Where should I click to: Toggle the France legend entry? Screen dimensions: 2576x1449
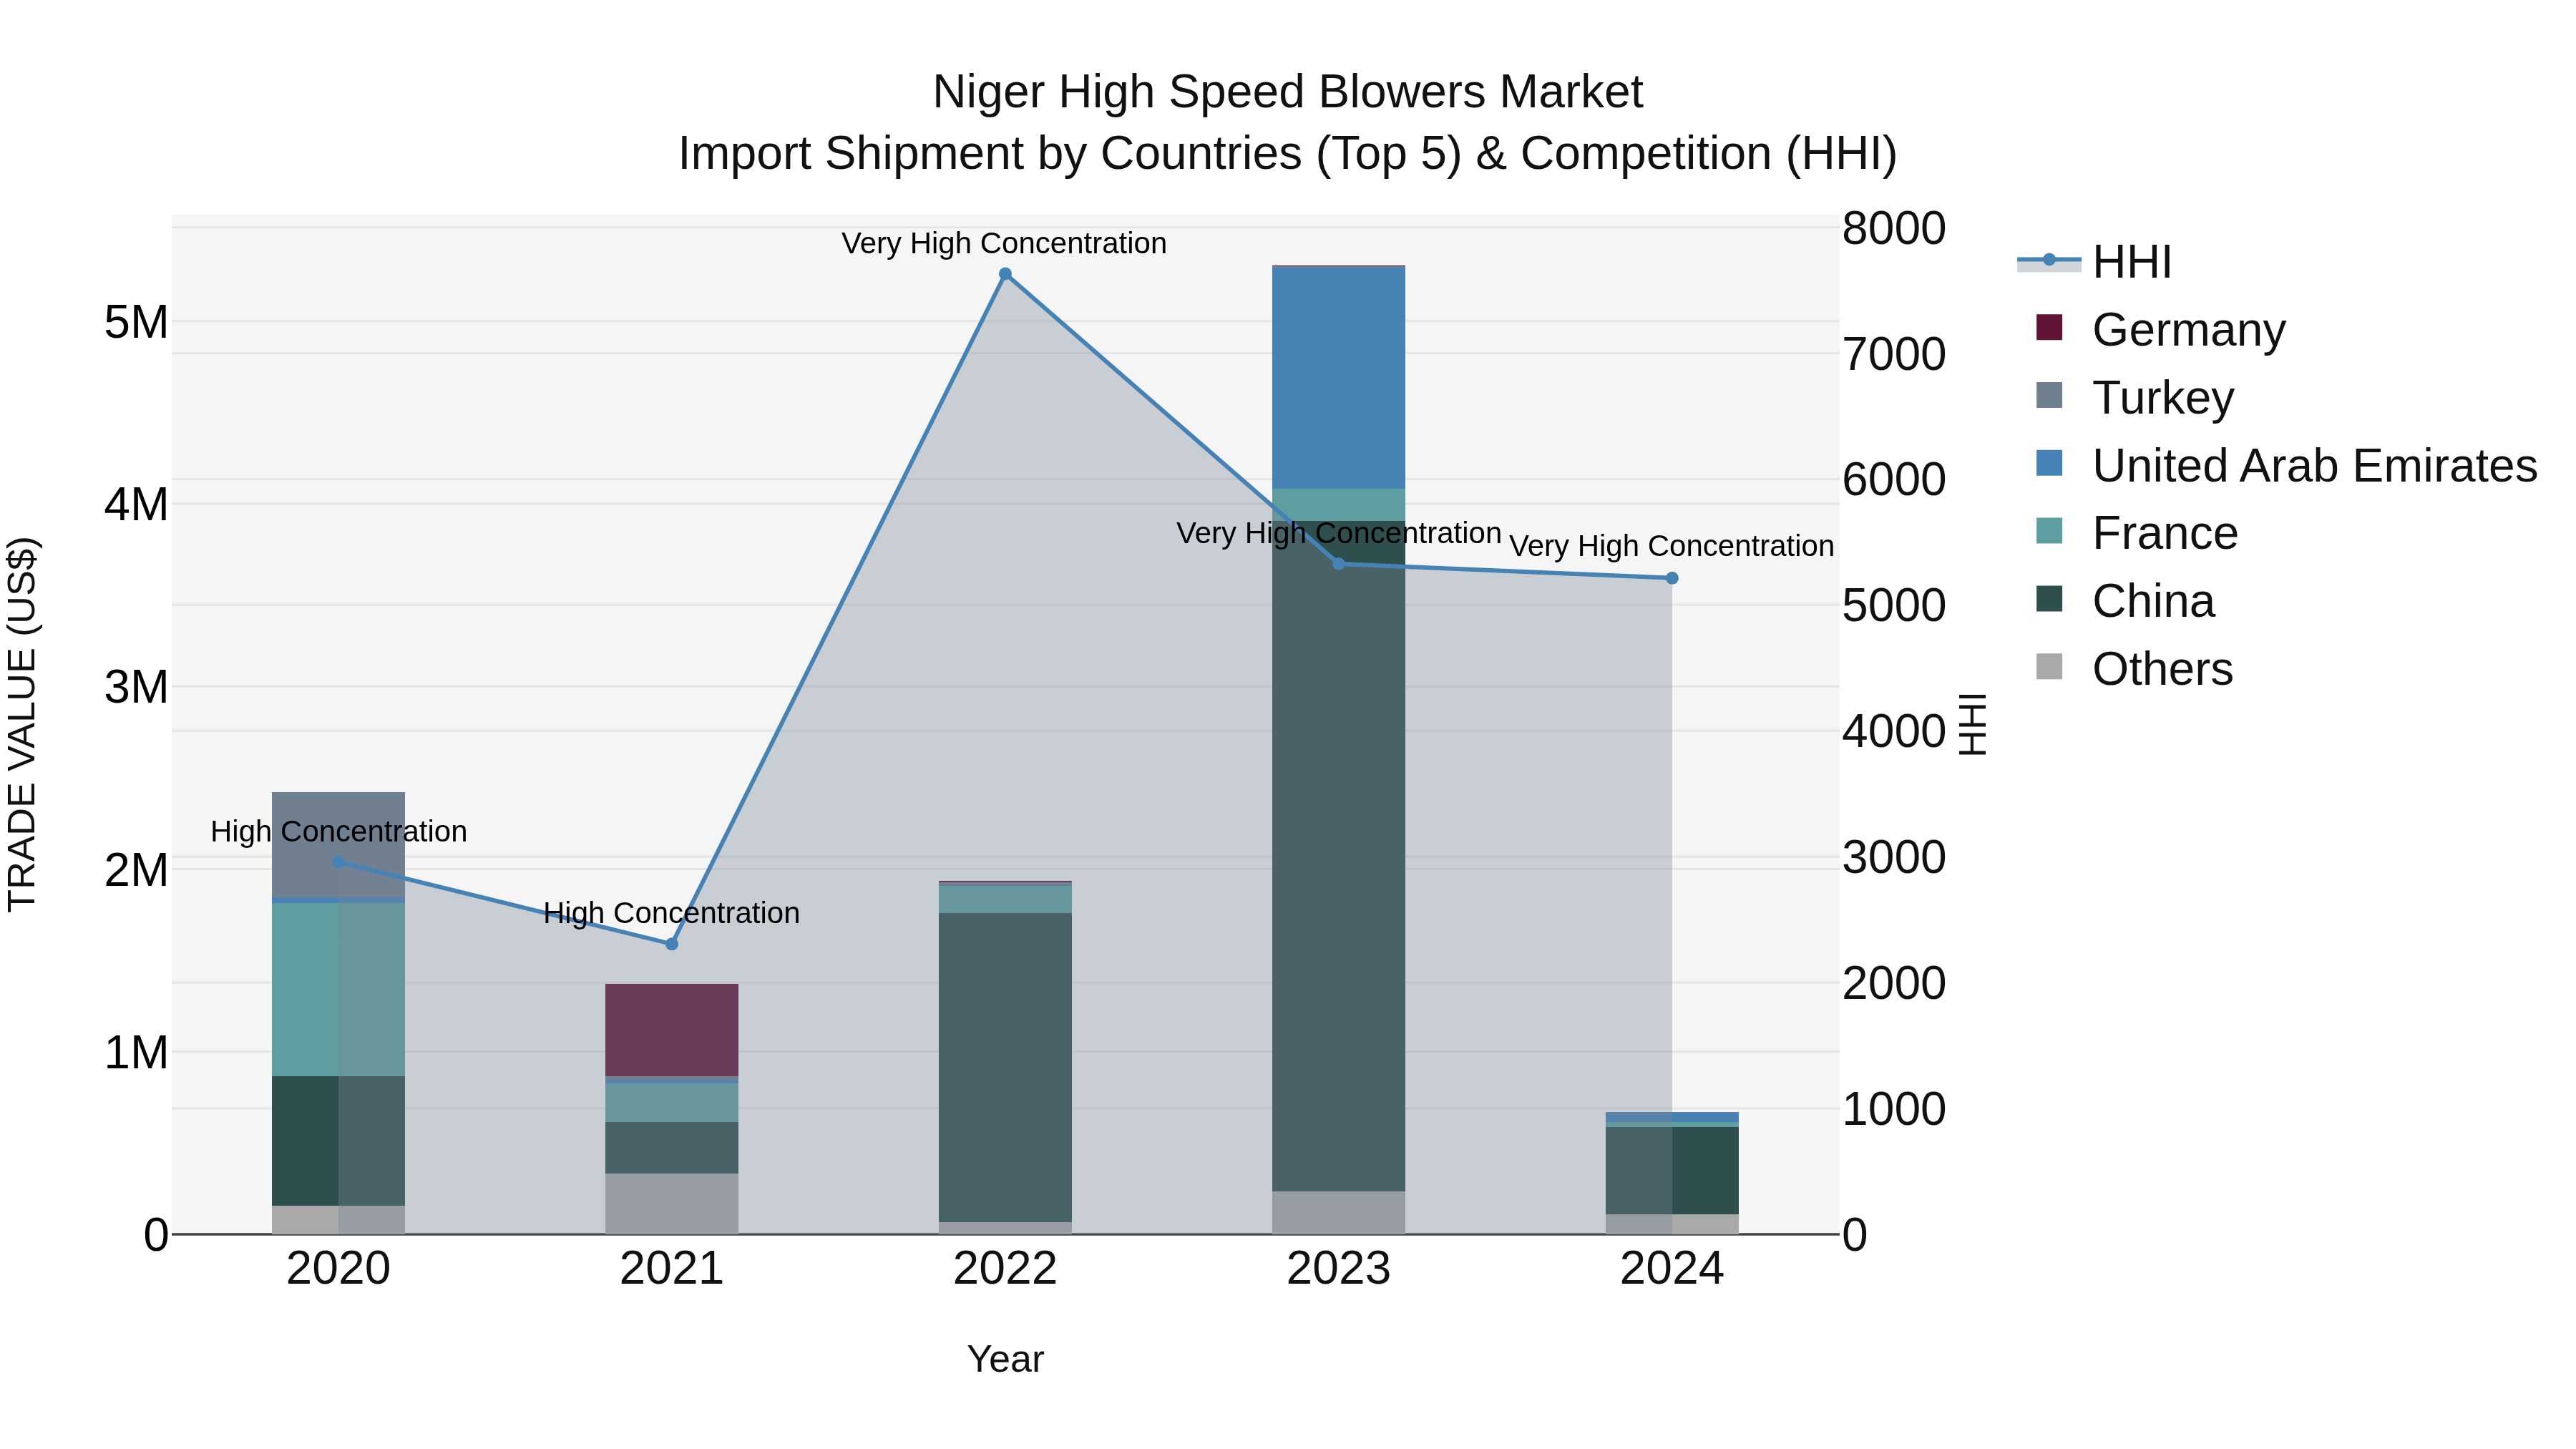pyautogui.click(x=2136, y=533)
